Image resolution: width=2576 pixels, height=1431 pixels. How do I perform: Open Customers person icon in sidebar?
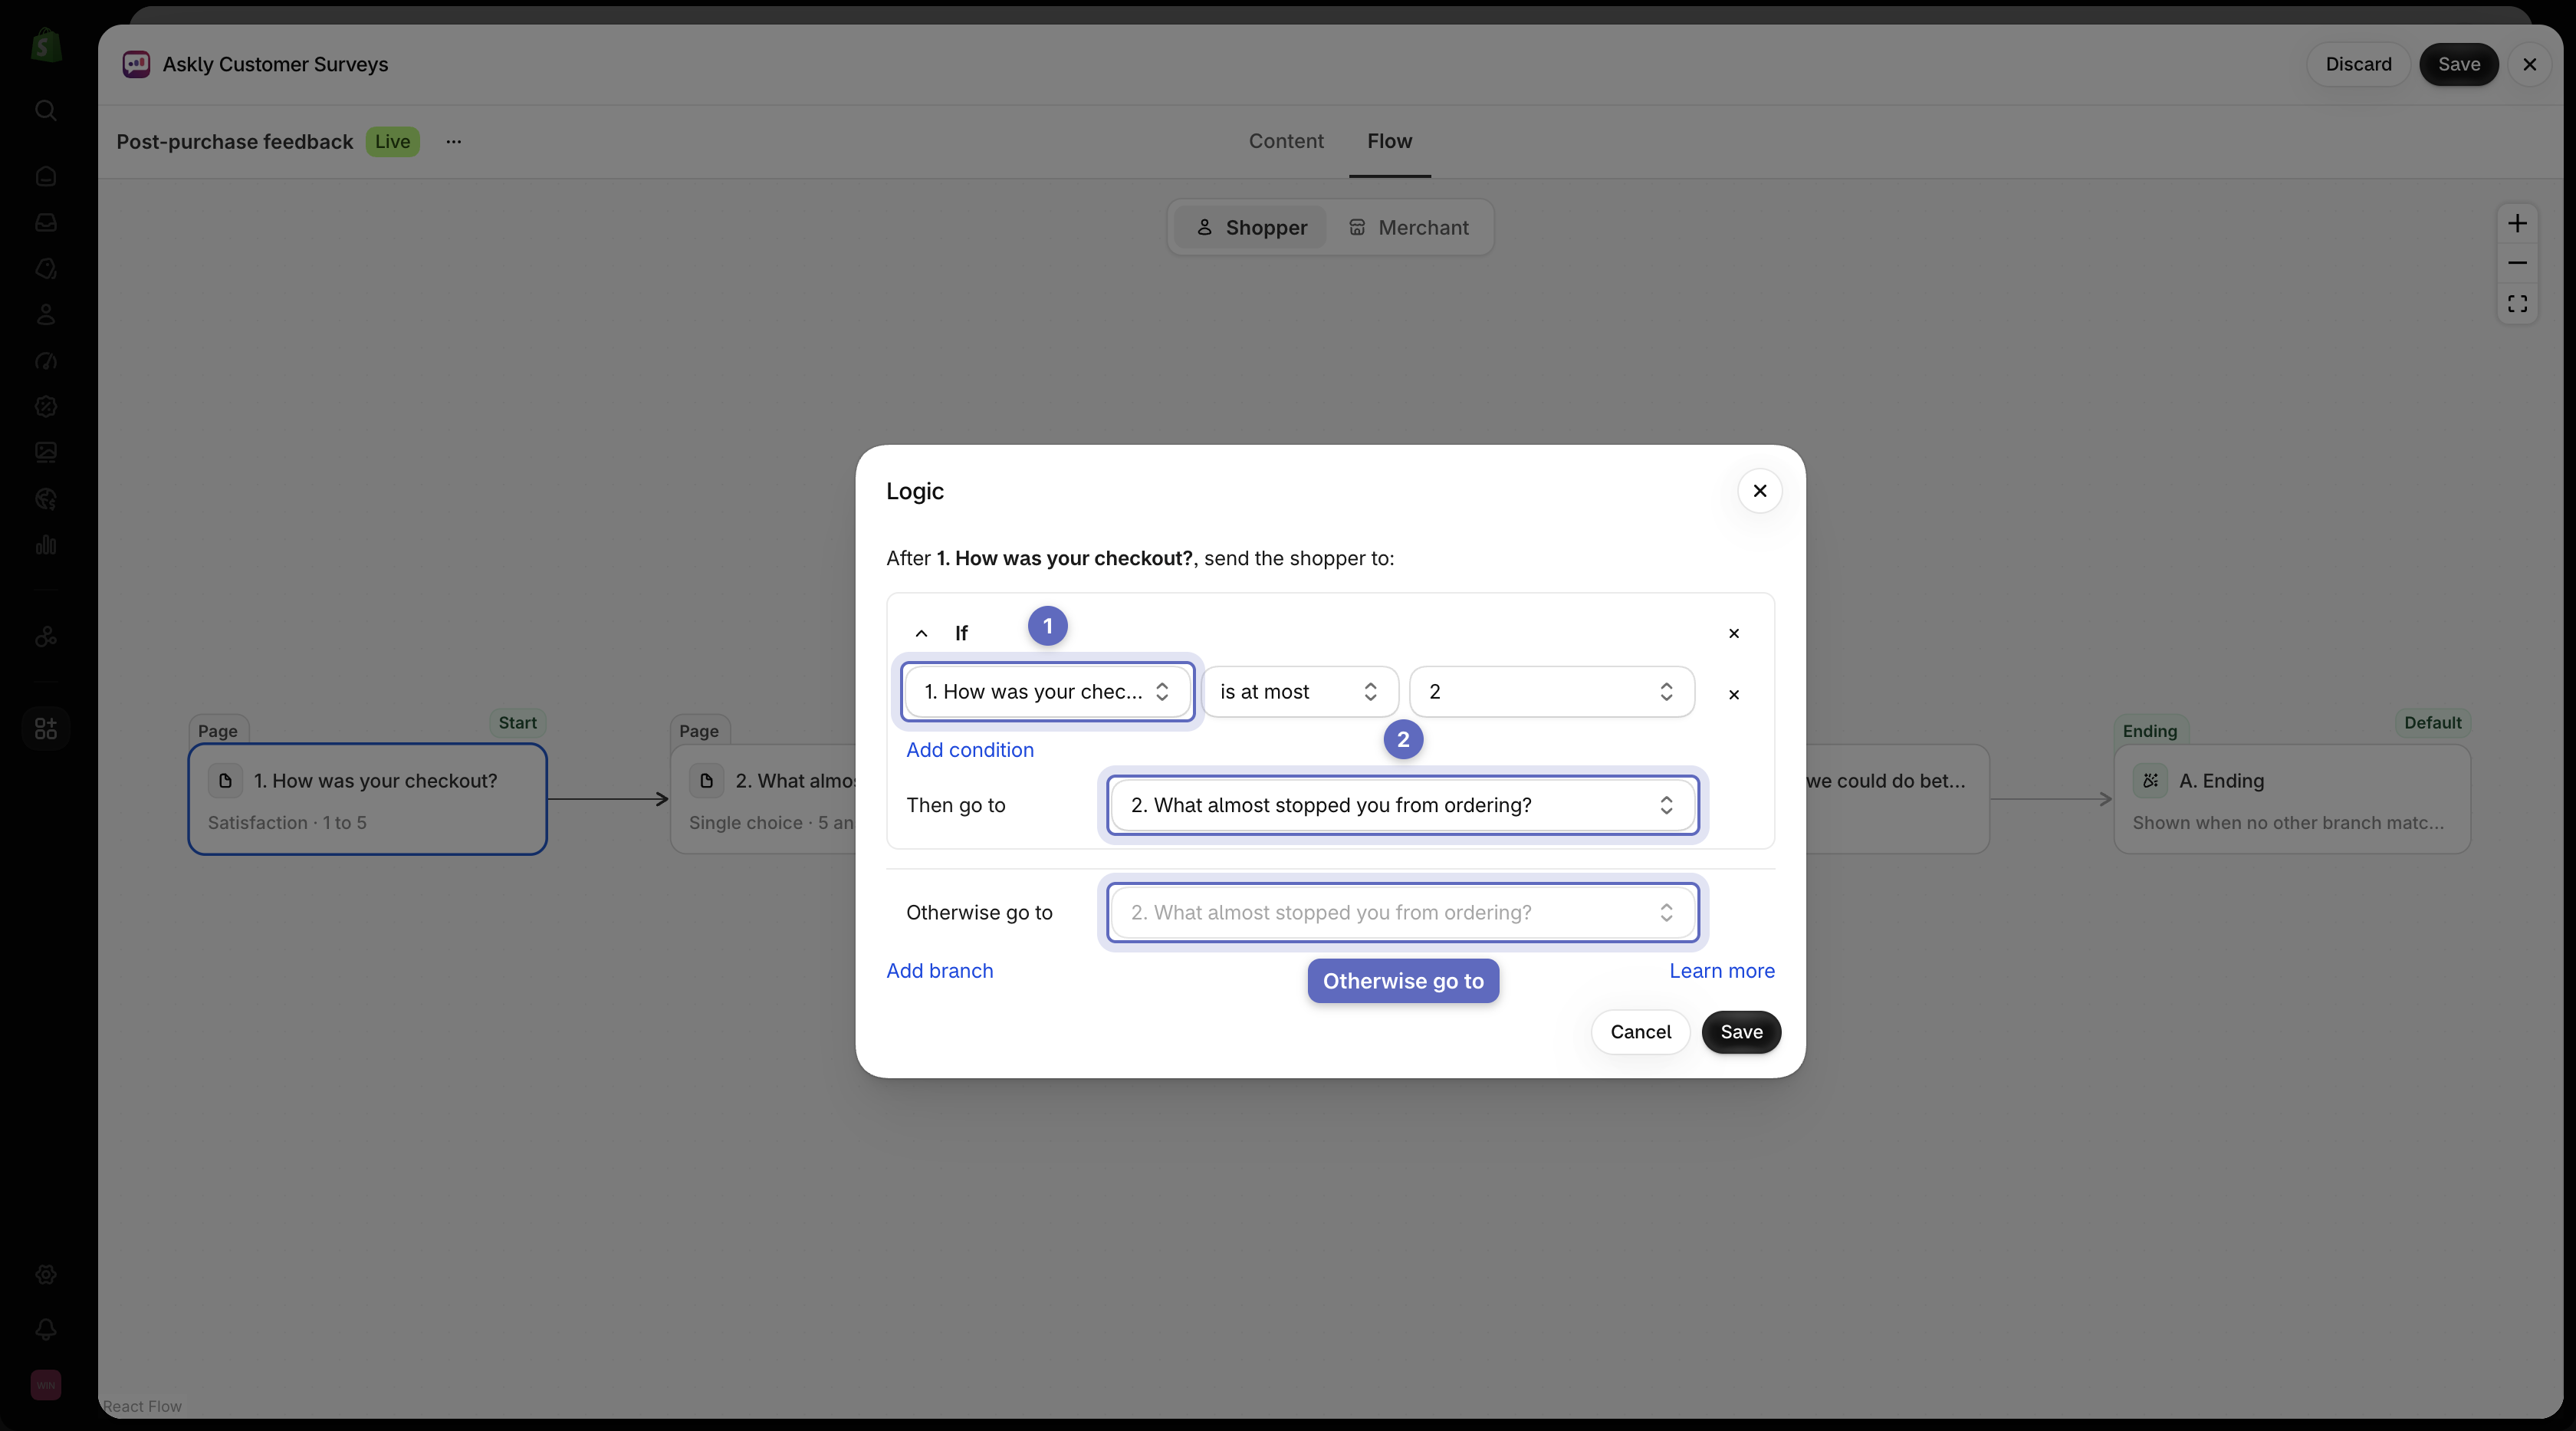coord(46,314)
